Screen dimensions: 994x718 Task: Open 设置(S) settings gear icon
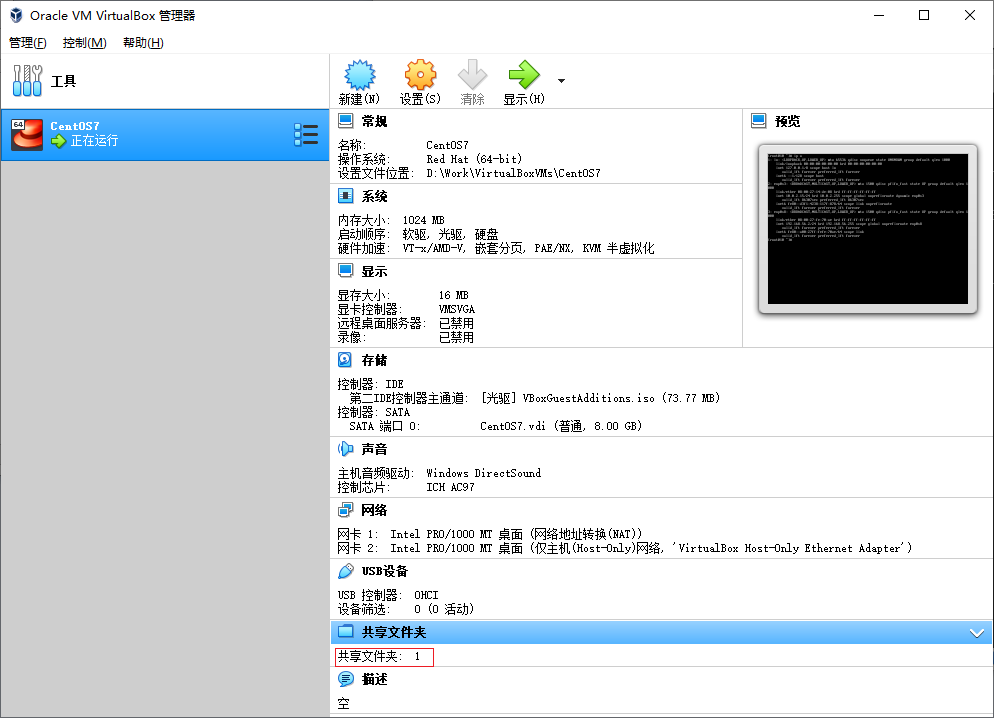coord(420,75)
